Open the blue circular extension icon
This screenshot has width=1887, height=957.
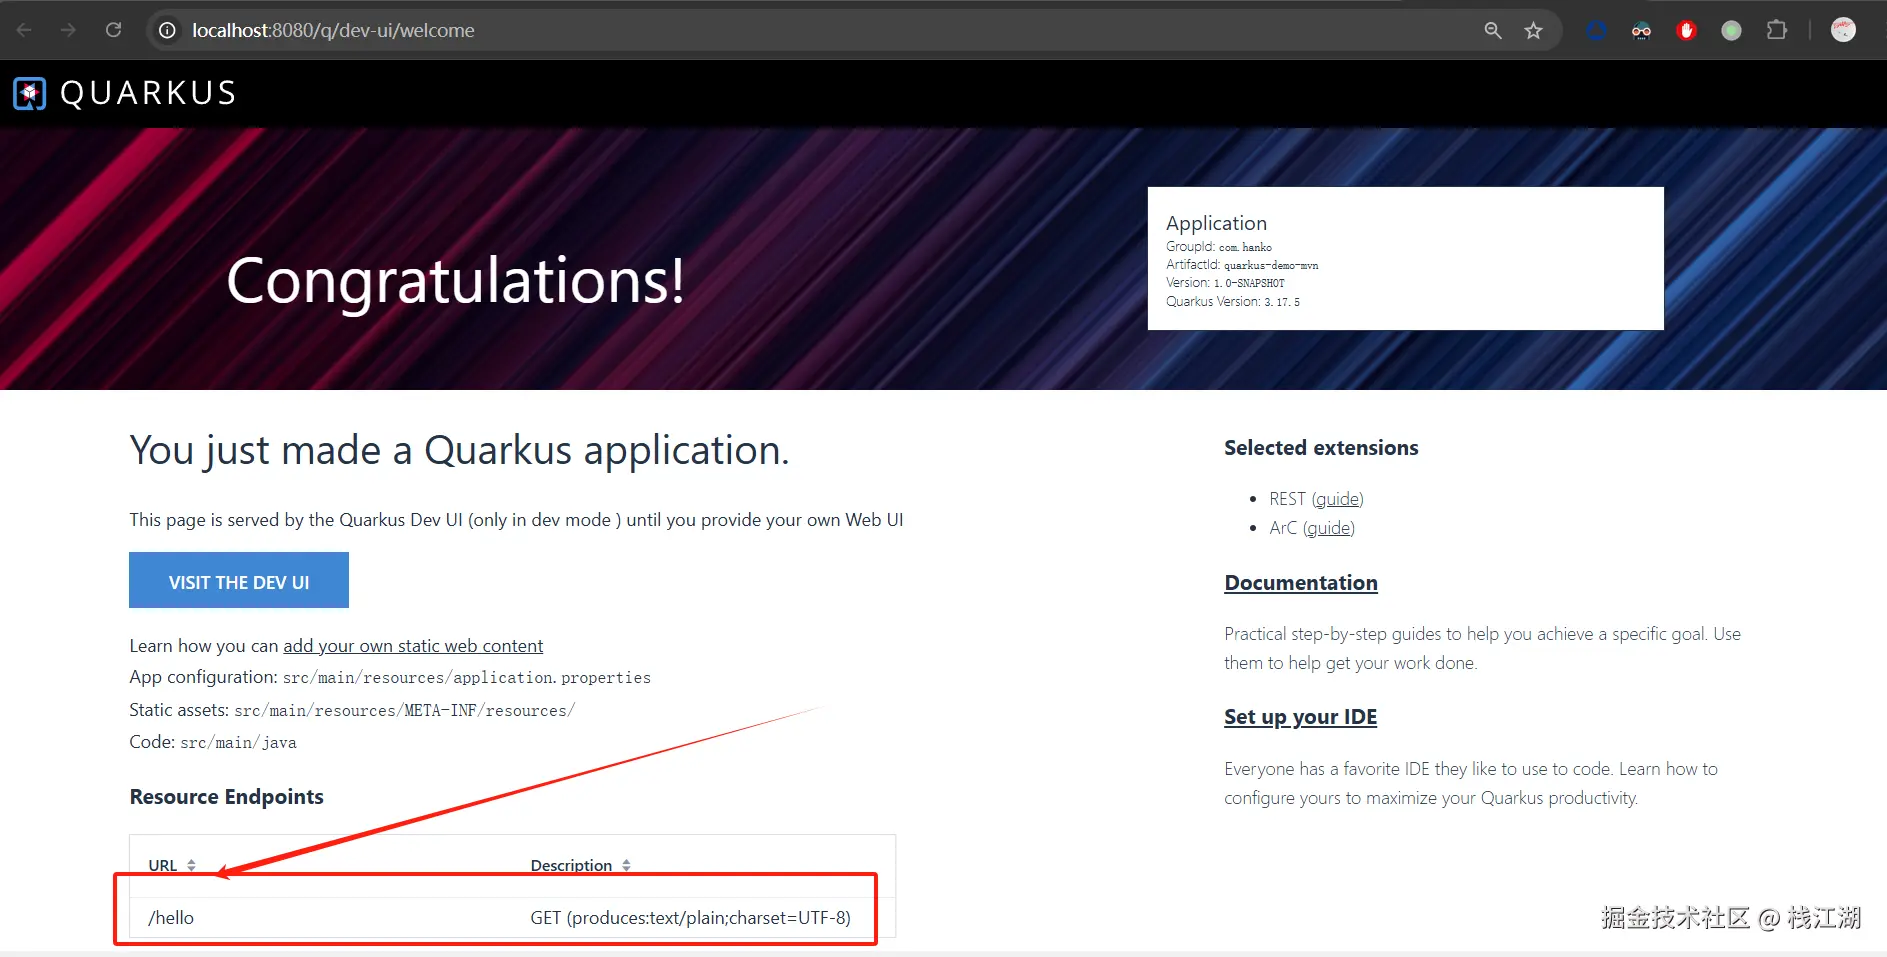click(x=1597, y=31)
